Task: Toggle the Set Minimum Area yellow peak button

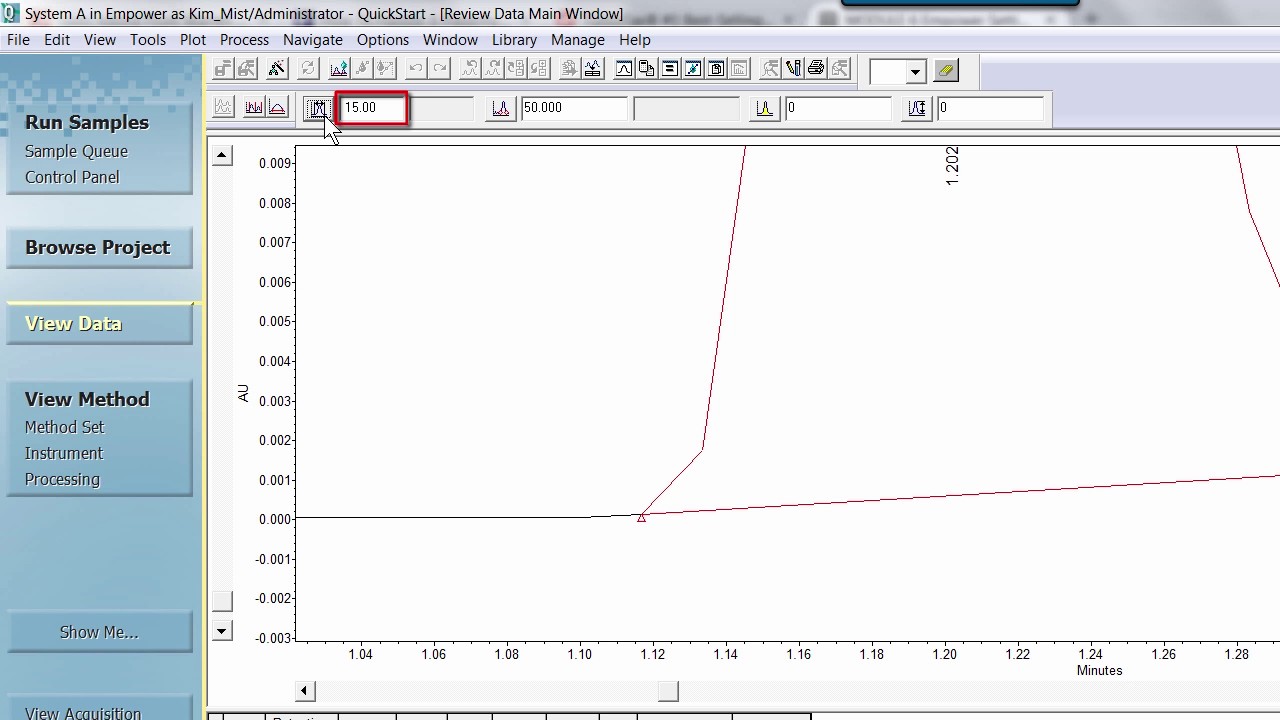Action: [x=764, y=108]
